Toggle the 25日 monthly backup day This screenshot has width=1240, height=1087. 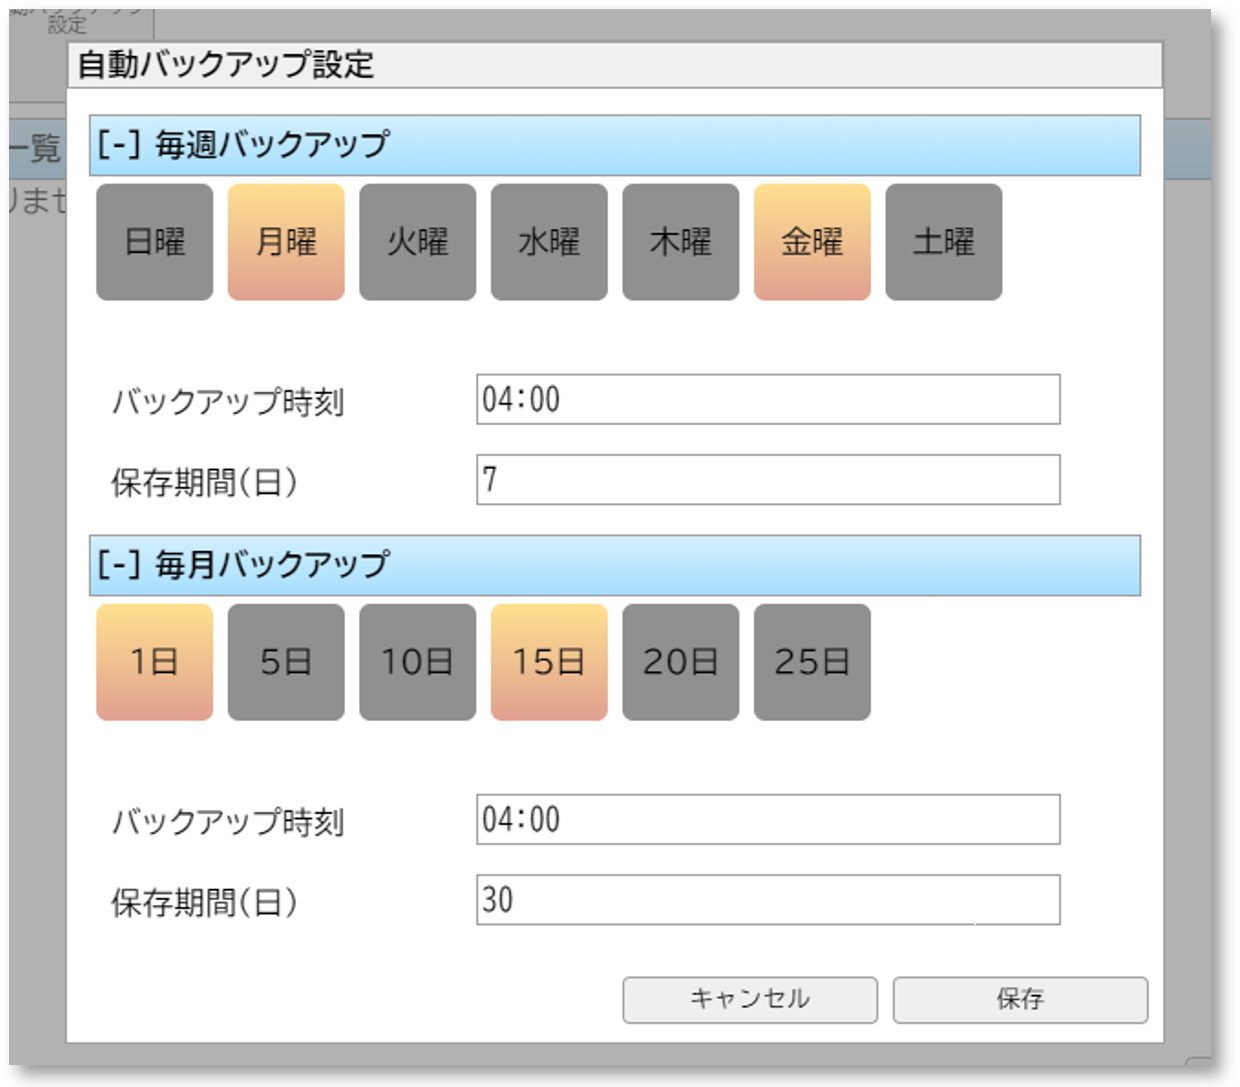point(813,660)
